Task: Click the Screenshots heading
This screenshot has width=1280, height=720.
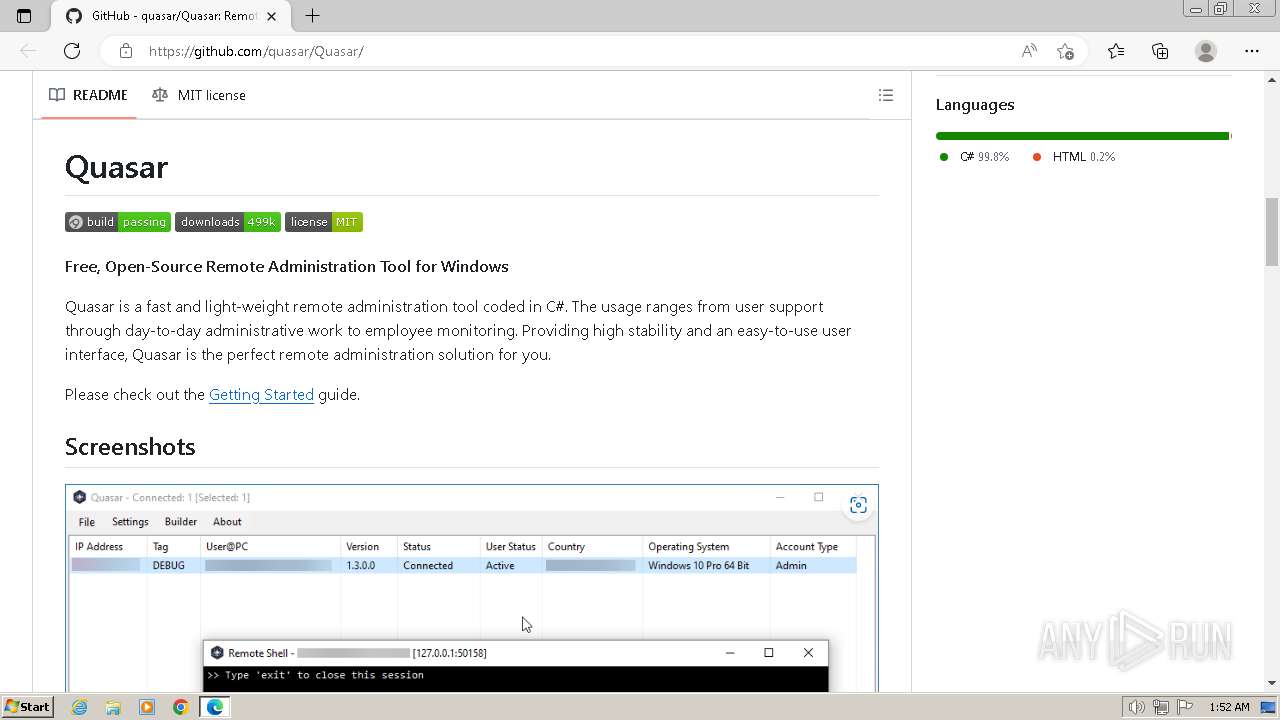Action: pos(130,447)
